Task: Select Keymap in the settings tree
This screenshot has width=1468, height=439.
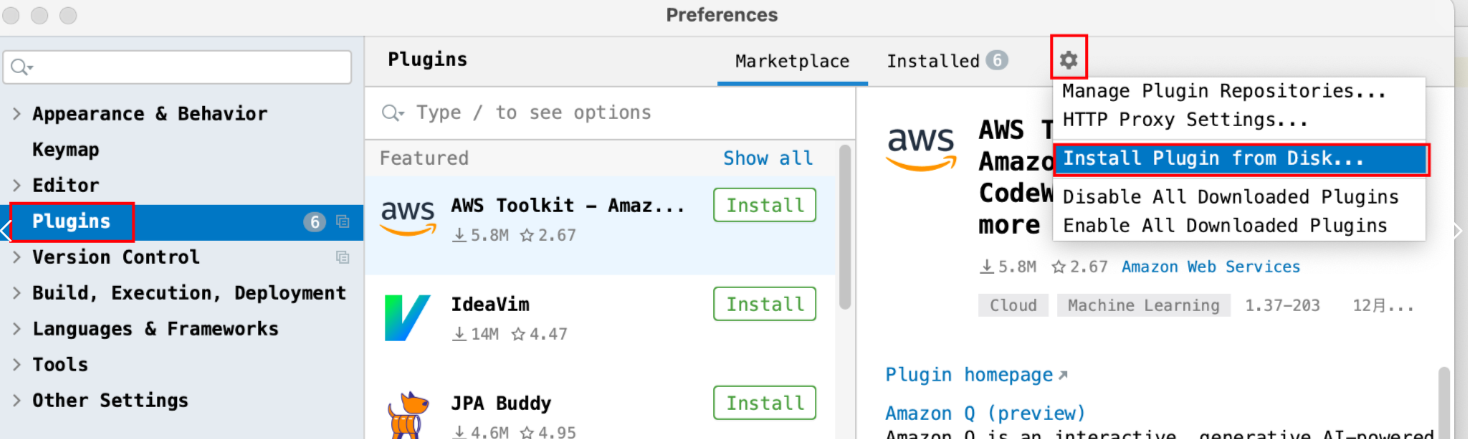Action: pyautogui.click(x=66, y=150)
